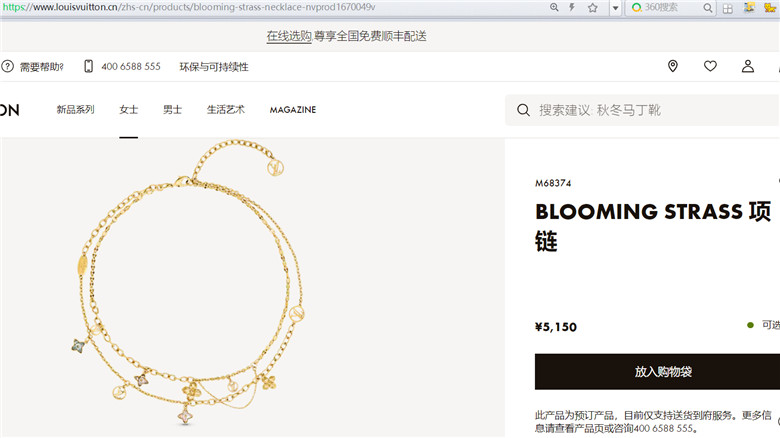Viewport: 780px width, 438px height.
Task: Click the lightning bolt icon in address bar
Action: [x=572, y=7]
